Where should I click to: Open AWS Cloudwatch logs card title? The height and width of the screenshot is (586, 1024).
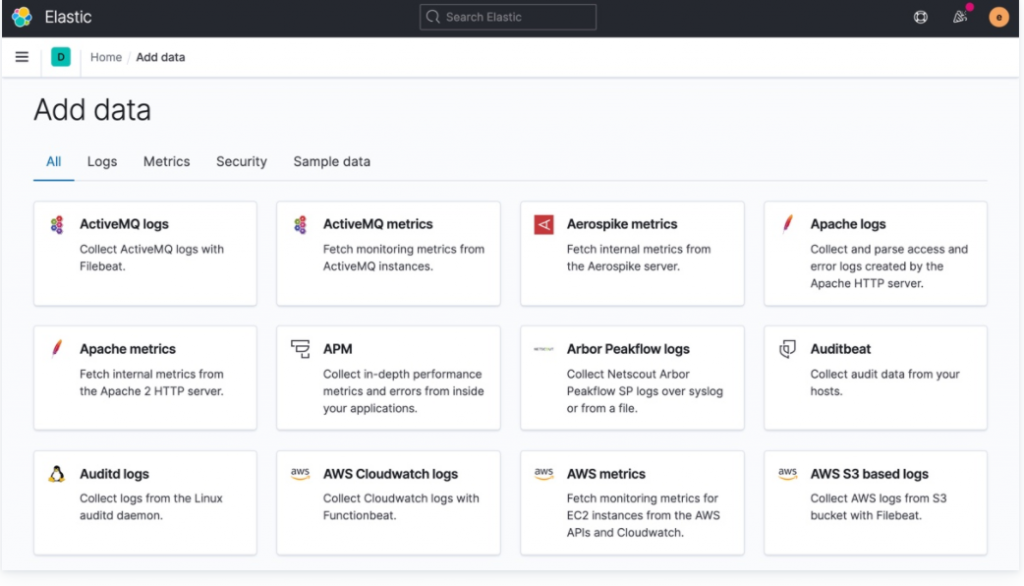[391, 474]
